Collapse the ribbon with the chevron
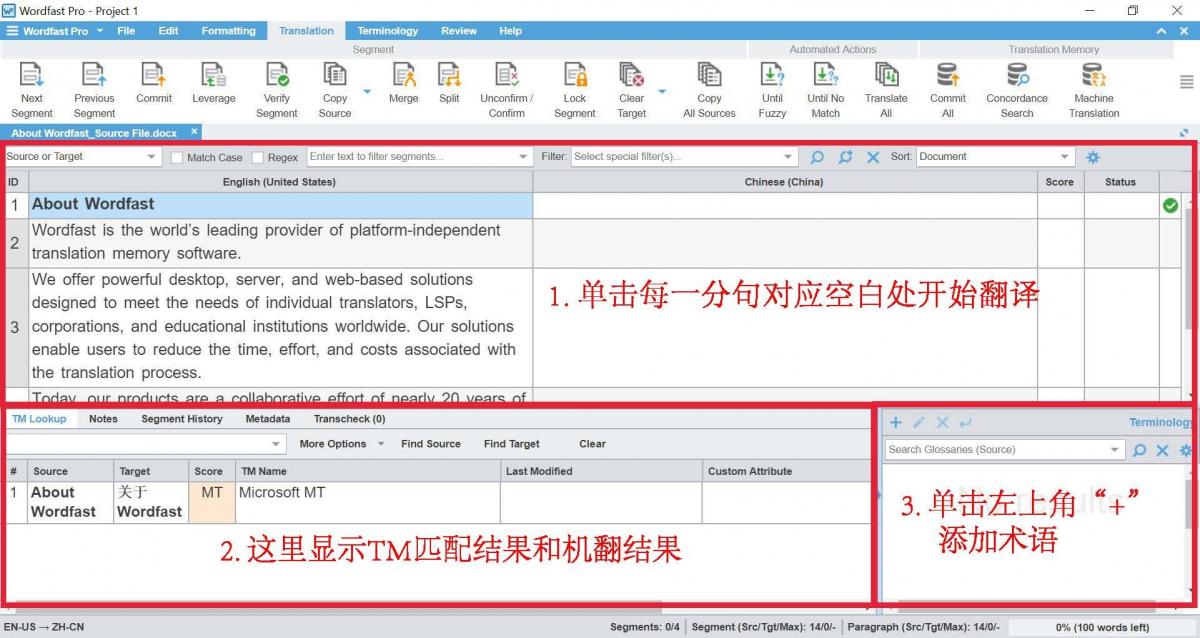1200x638 pixels. (x=1160, y=31)
